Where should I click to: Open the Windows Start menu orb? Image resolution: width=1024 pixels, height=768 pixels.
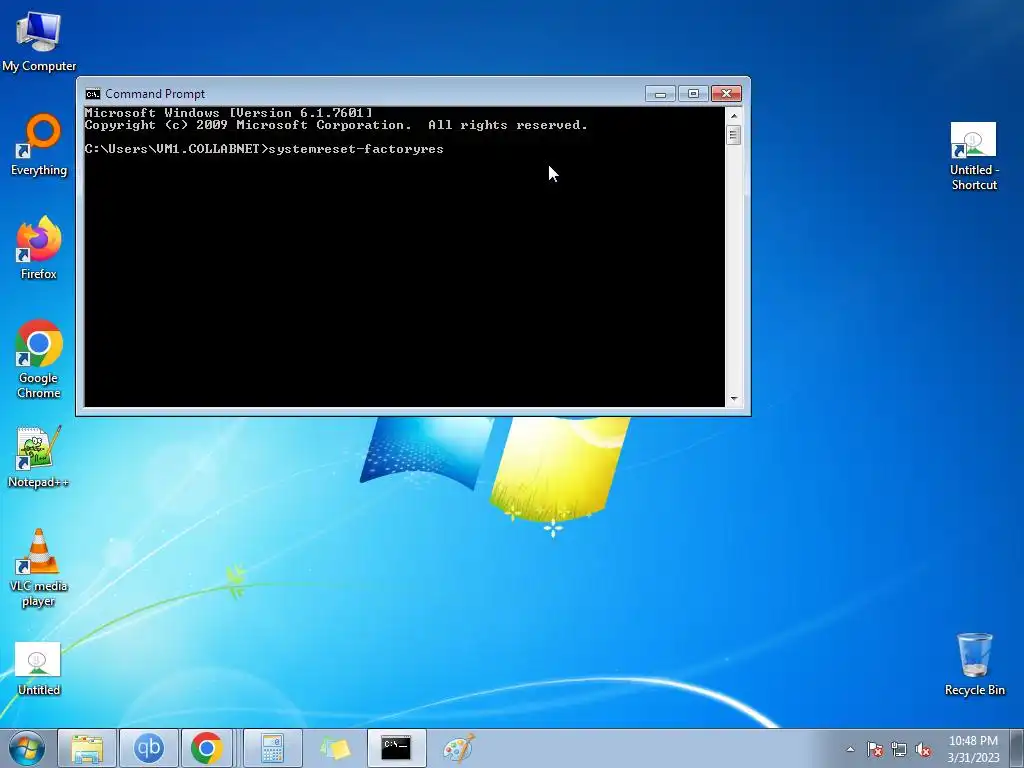(x=27, y=748)
